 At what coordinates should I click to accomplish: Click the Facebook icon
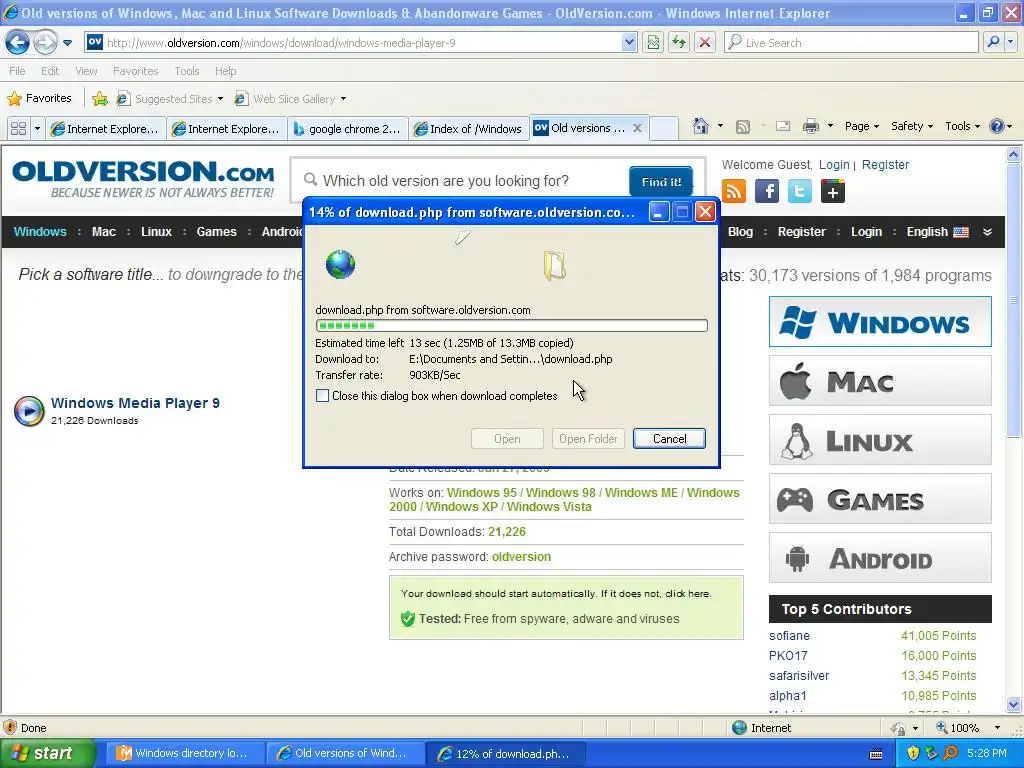[x=767, y=191]
